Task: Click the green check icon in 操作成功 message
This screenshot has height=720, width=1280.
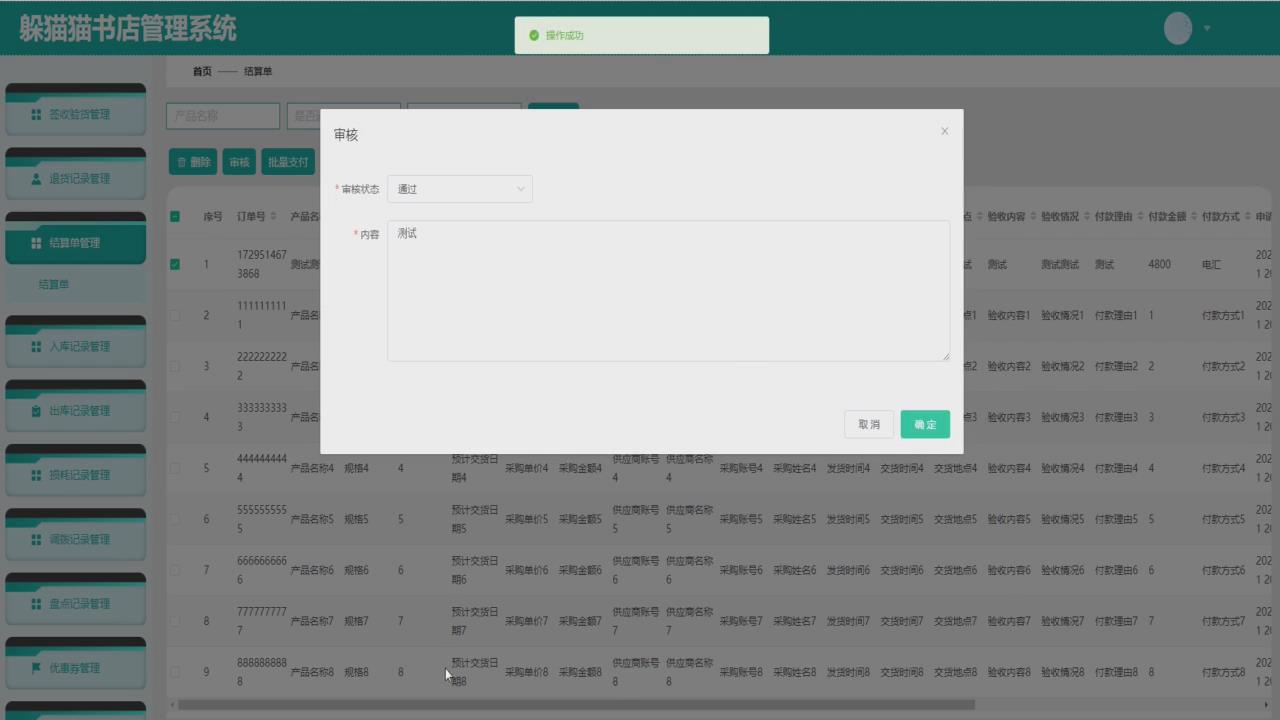Action: click(x=534, y=35)
